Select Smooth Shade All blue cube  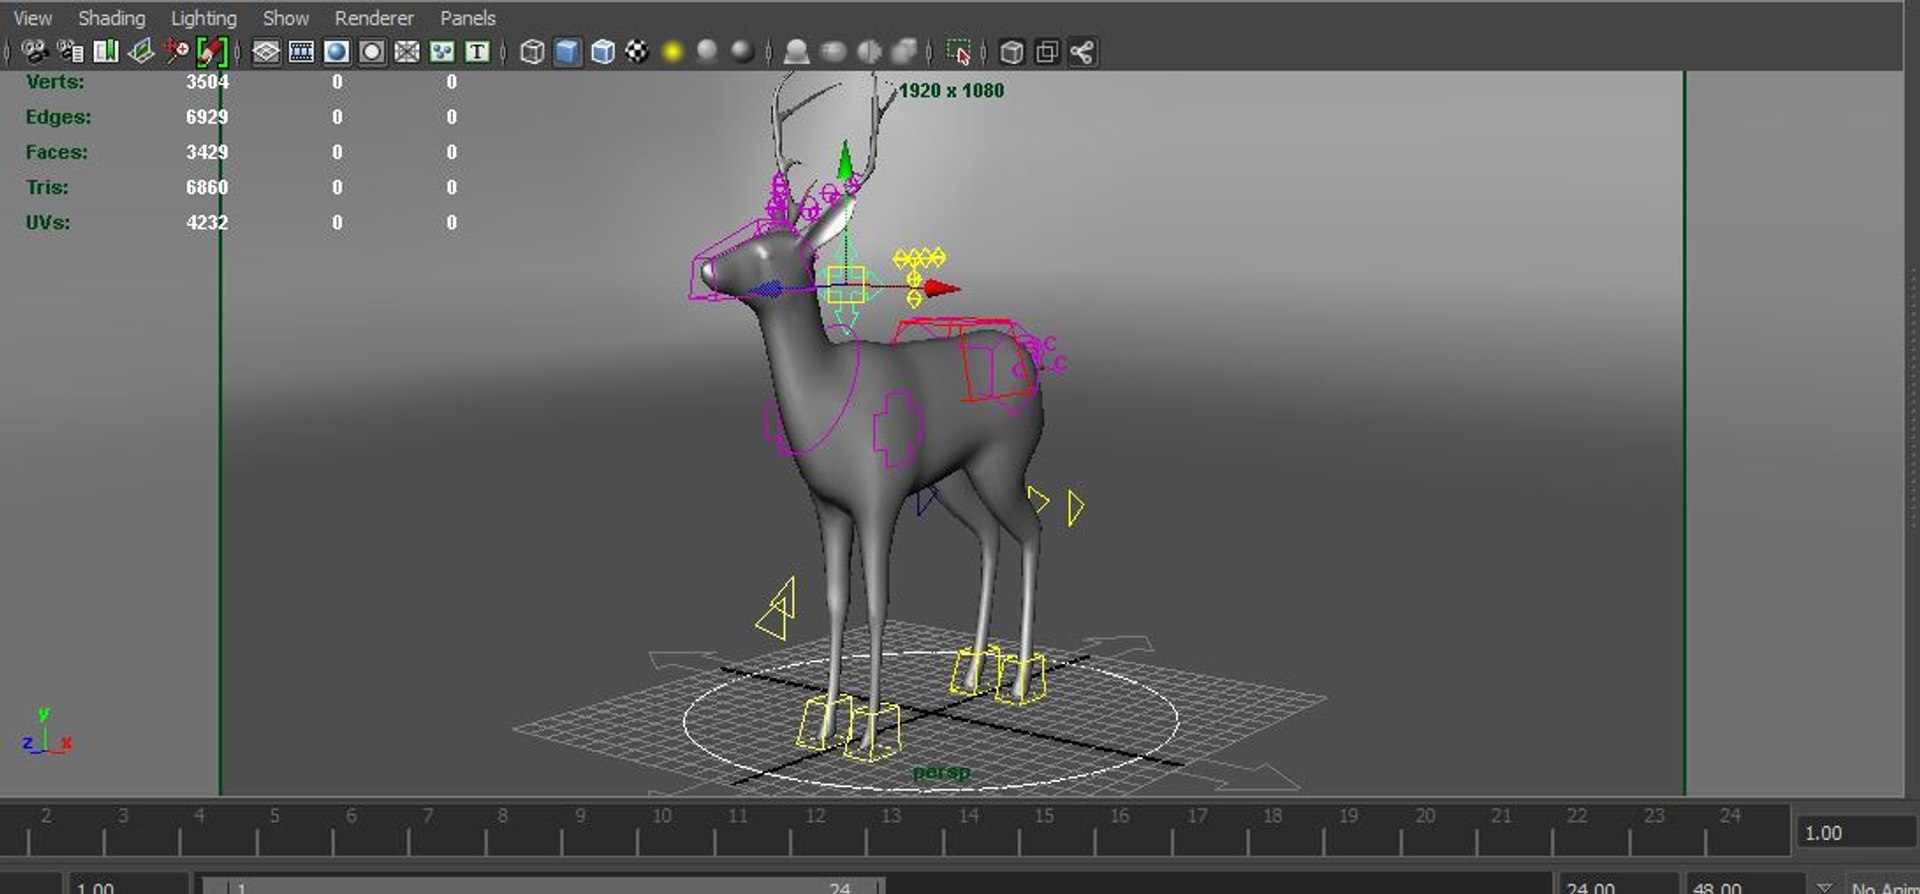tap(567, 52)
